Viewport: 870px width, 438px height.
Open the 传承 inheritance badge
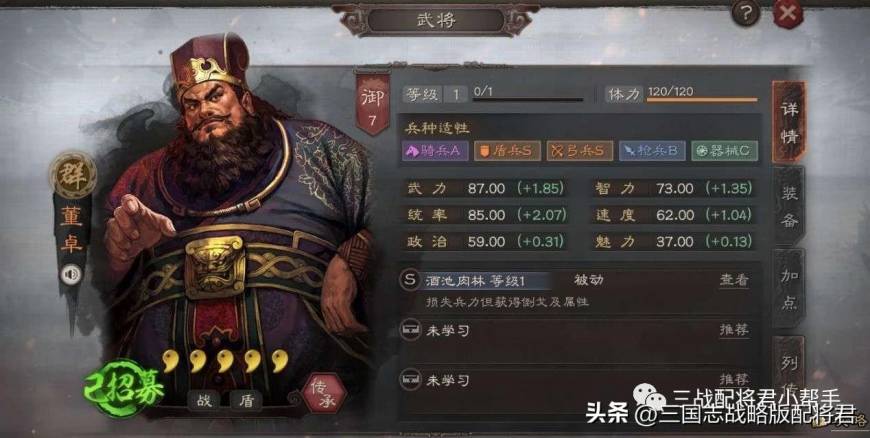pyautogui.click(x=323, y=393)
